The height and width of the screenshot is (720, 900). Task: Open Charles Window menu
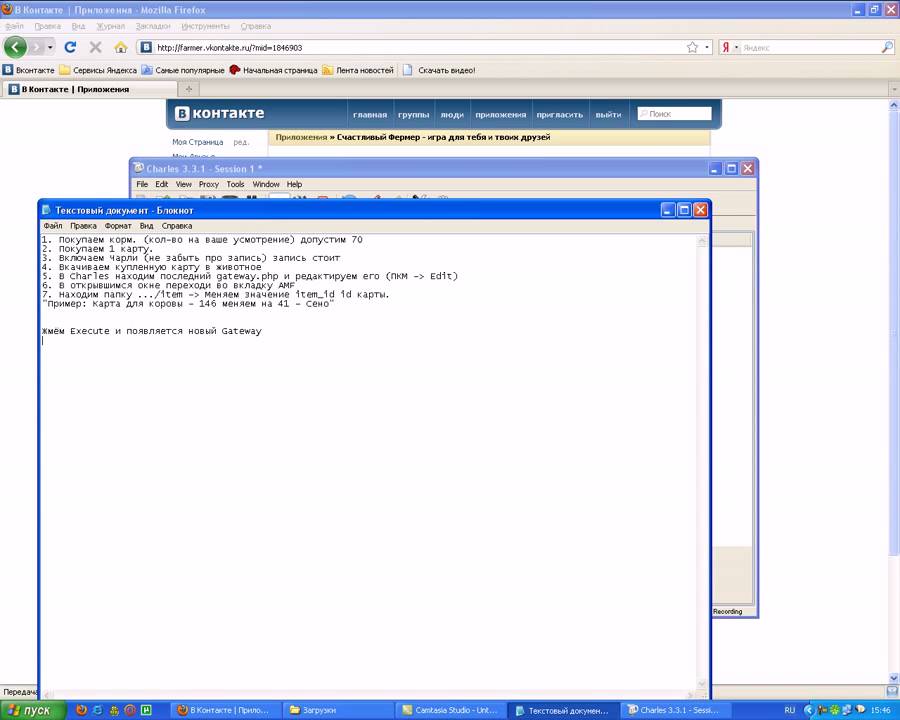click(266, 184)
